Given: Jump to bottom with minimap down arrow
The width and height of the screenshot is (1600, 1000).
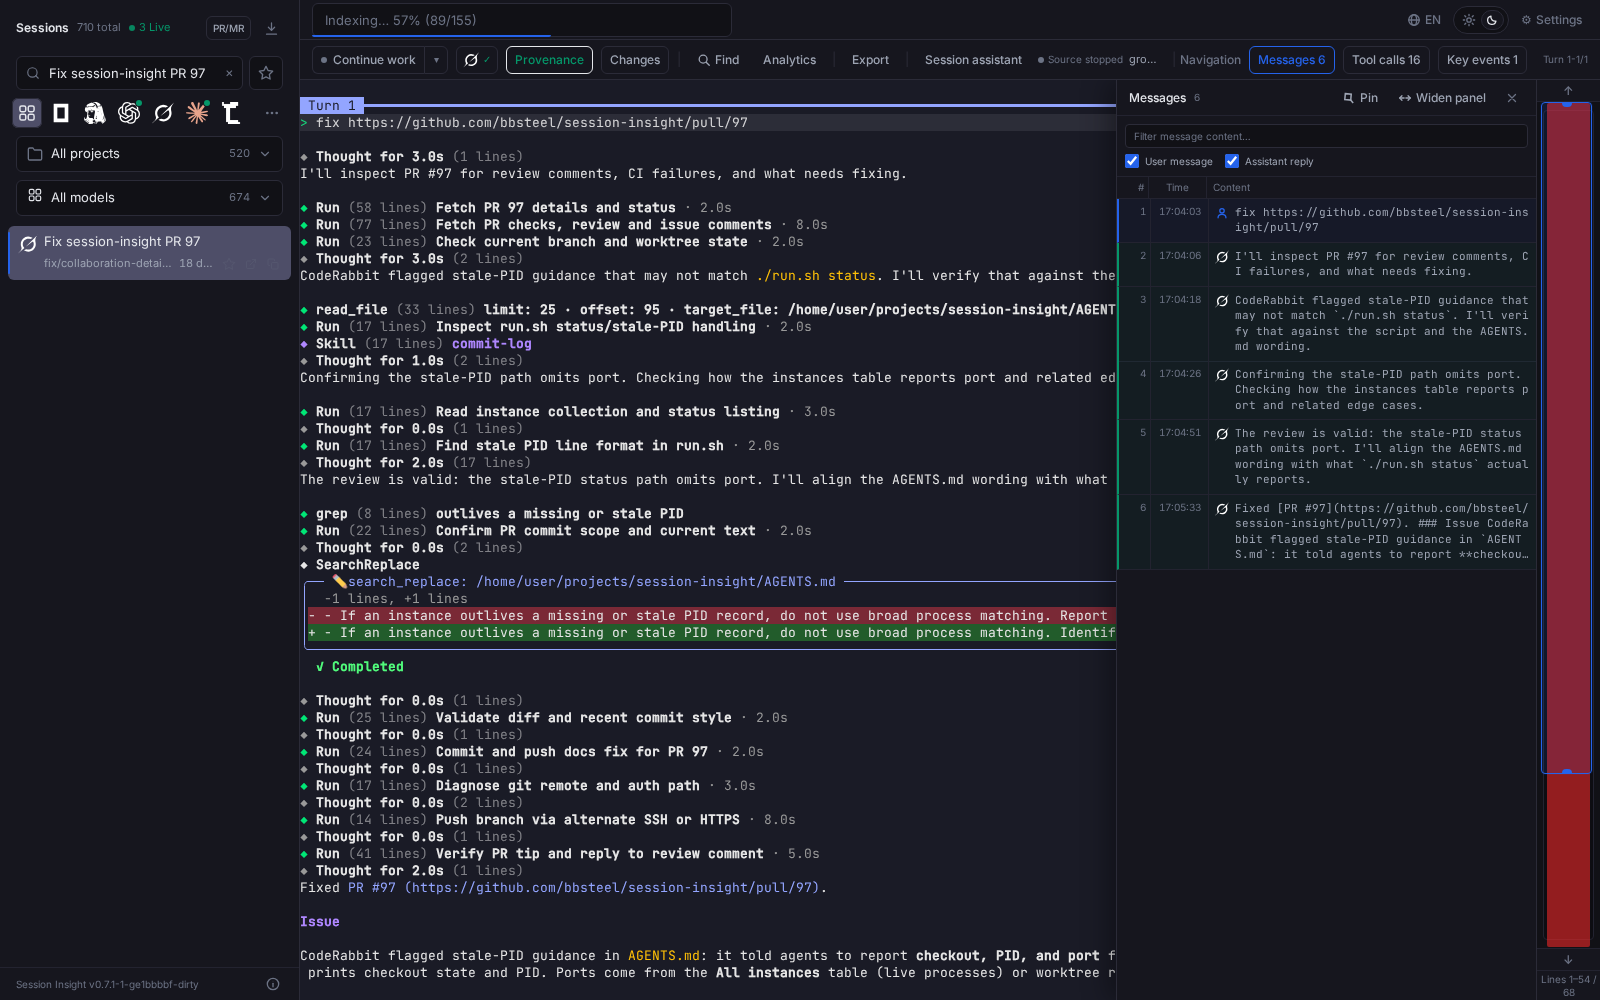Looking at the screenshot, I should click(1568, 959).
